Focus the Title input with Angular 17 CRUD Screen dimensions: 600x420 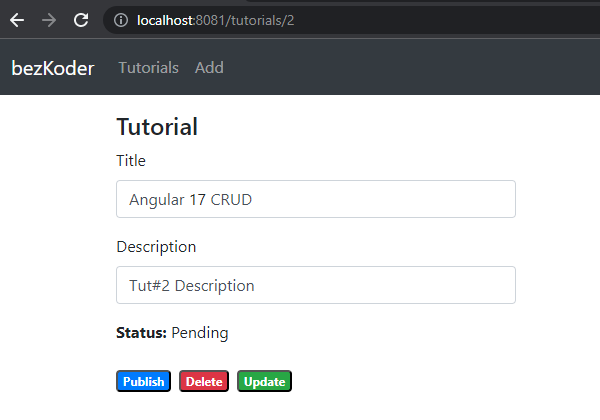point(316,199)
